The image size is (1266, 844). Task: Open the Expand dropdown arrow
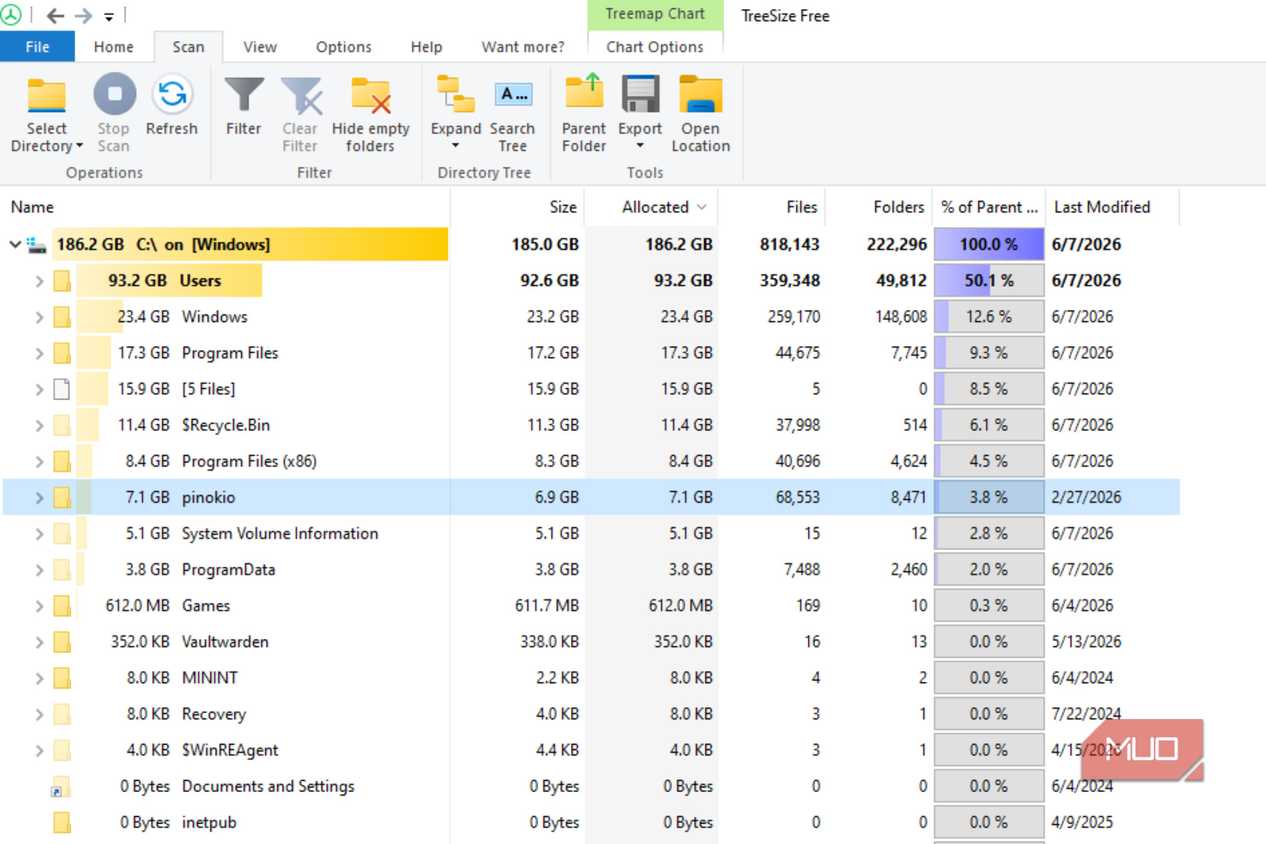(x=456, y=146)
